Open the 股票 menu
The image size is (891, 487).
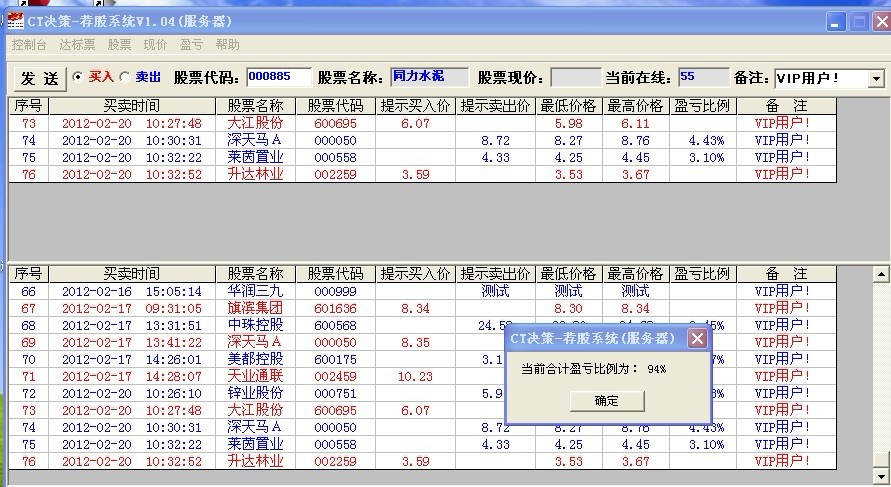tap(119, 45)
